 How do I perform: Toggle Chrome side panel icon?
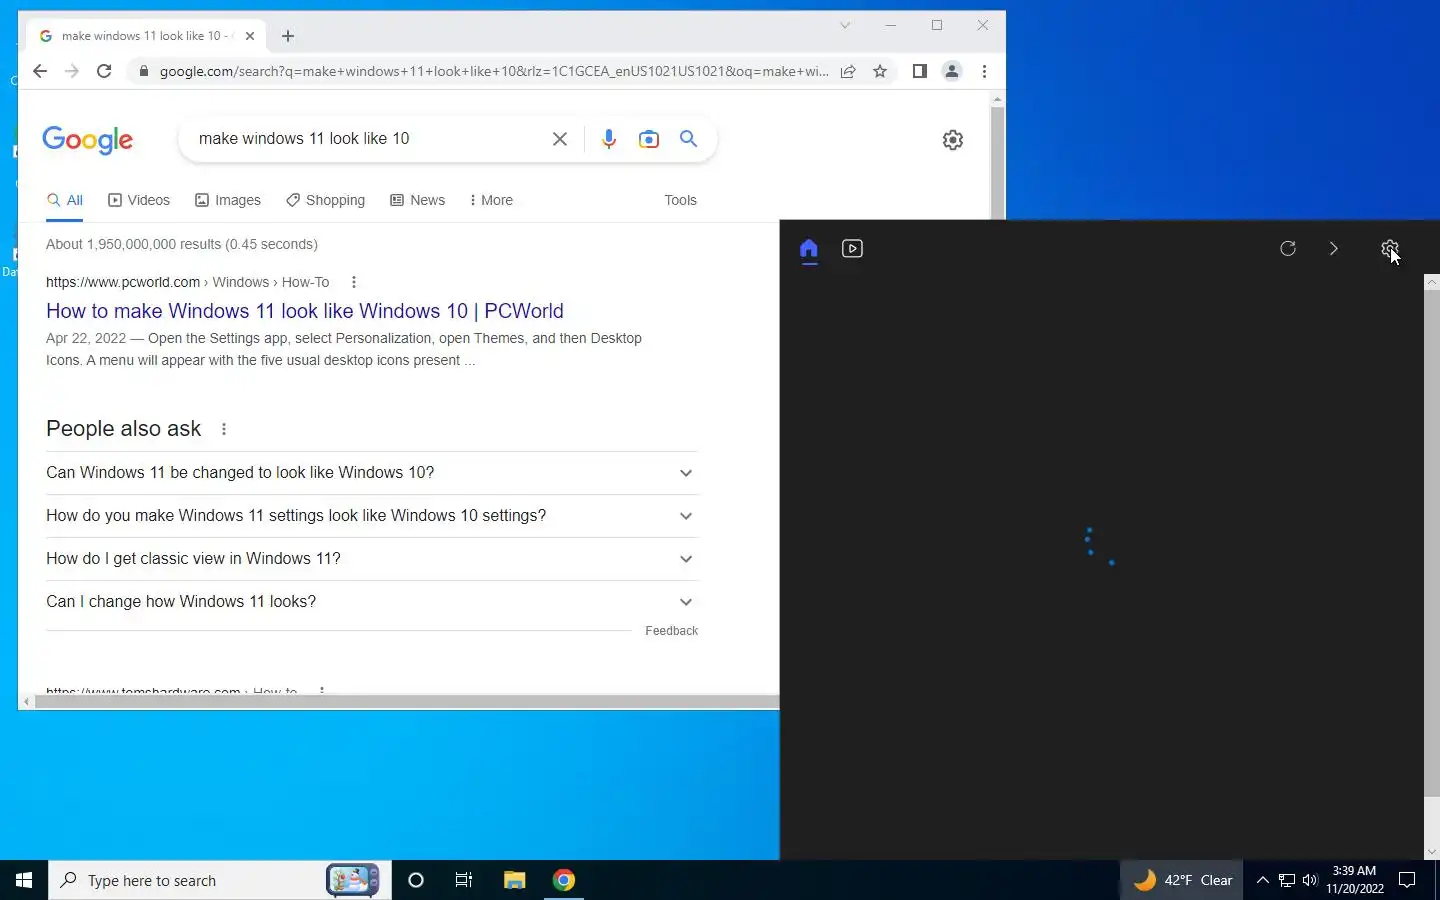click(920, 71)
